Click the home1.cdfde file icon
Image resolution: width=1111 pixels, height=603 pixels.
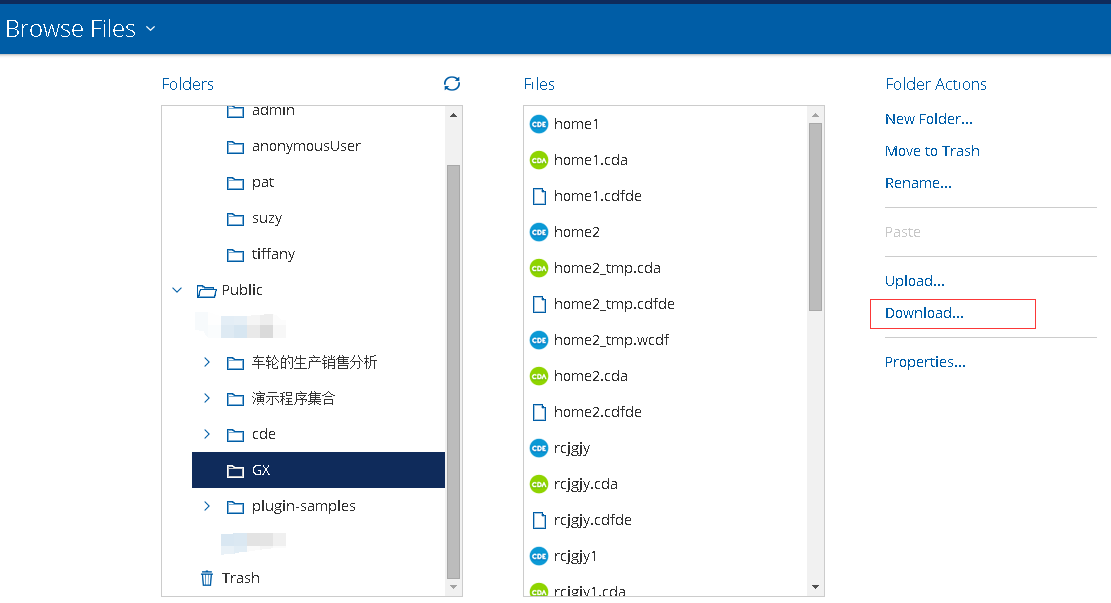539,196
